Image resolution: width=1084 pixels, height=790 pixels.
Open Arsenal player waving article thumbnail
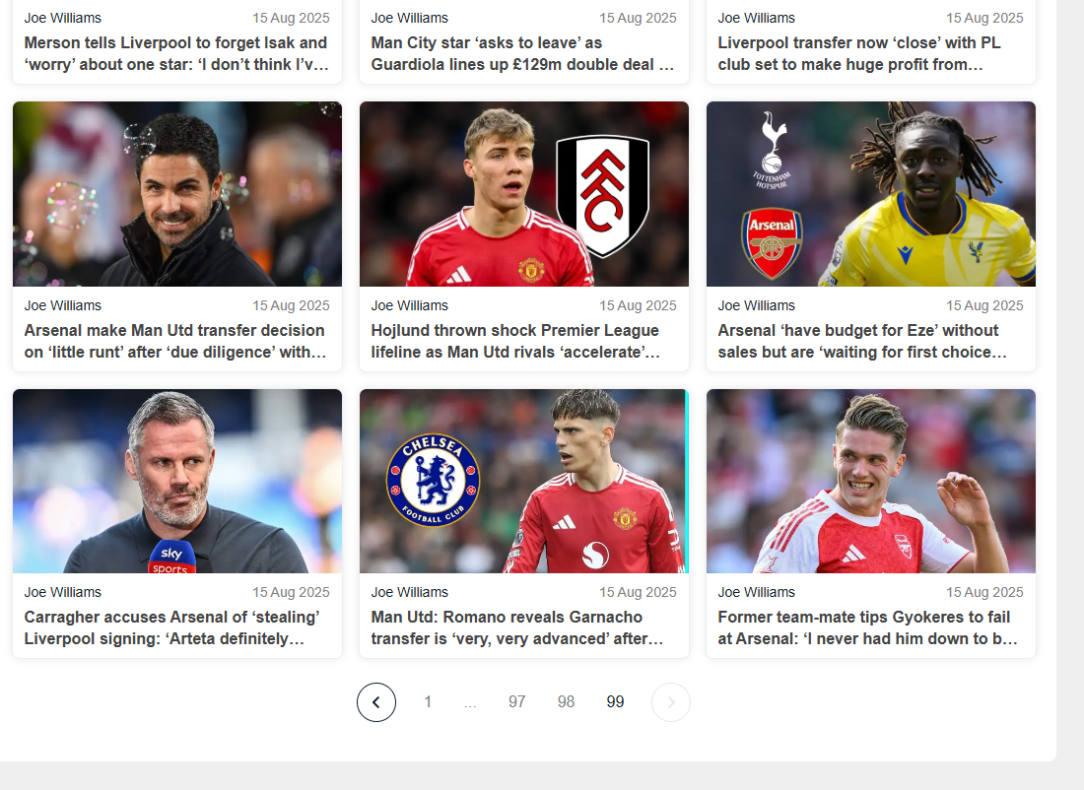[x=871, y=481]
